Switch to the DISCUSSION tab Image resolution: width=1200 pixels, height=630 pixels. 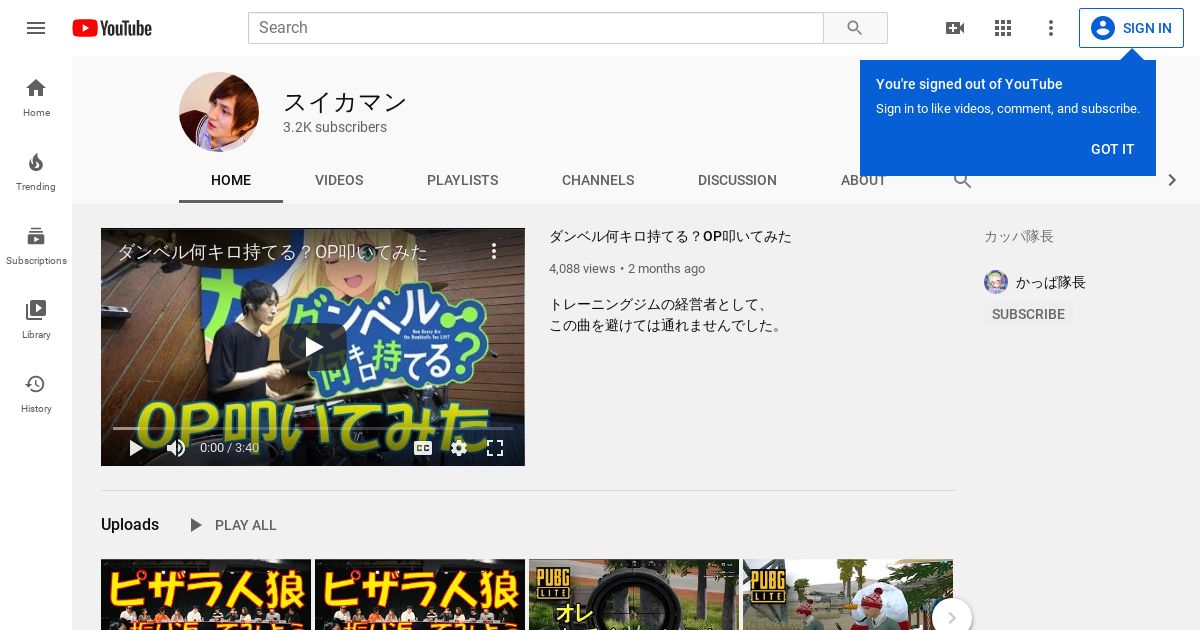coord(737,180)
